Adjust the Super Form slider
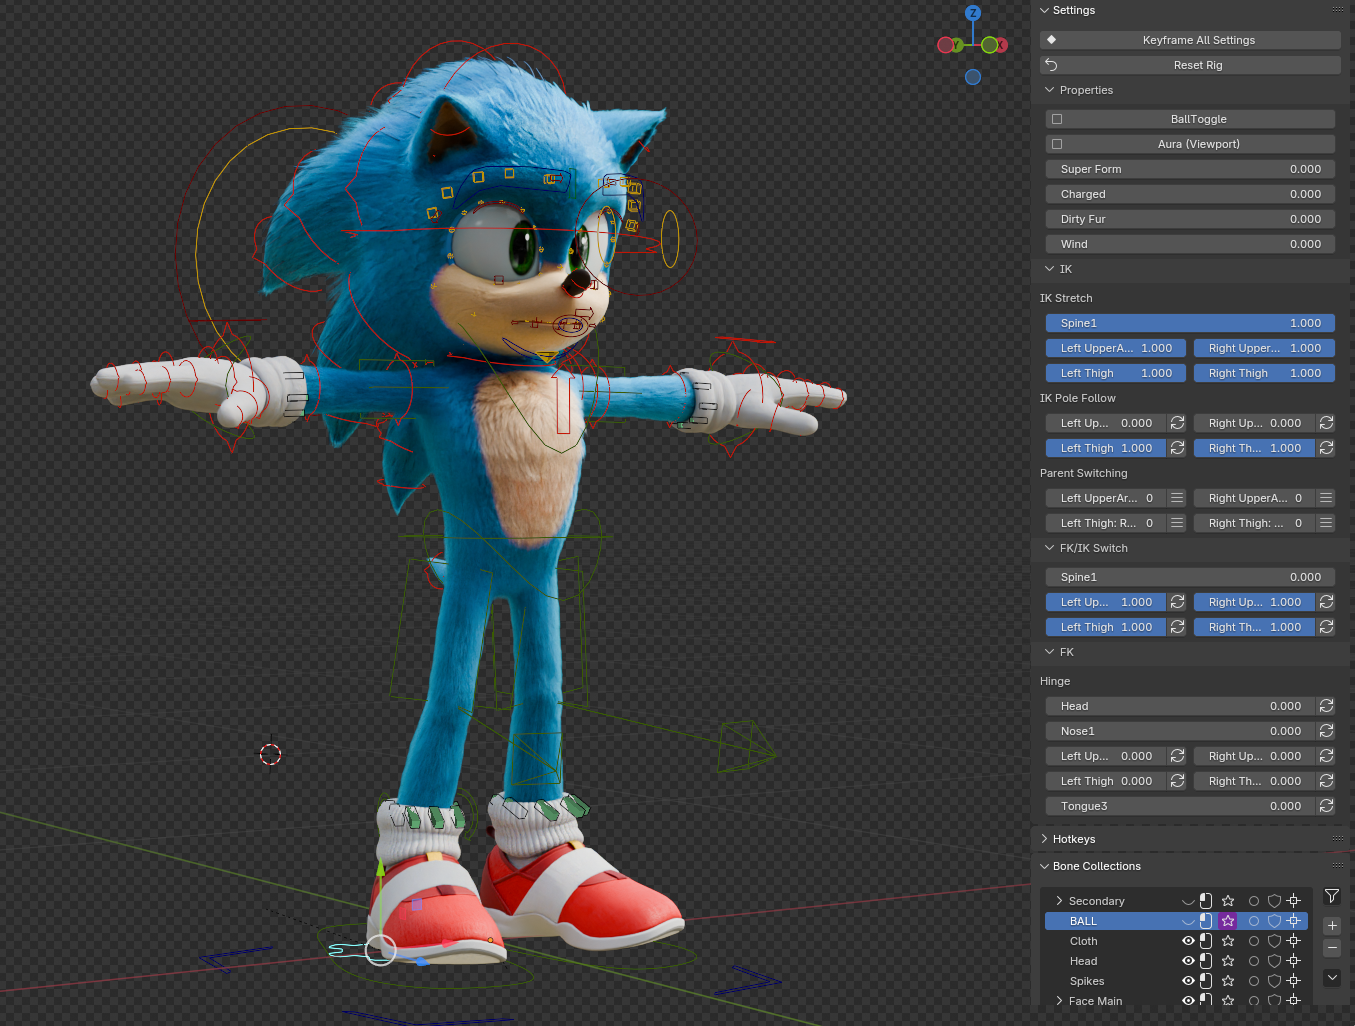This screenshot has width=1355, height=1026. point(1190,168)
